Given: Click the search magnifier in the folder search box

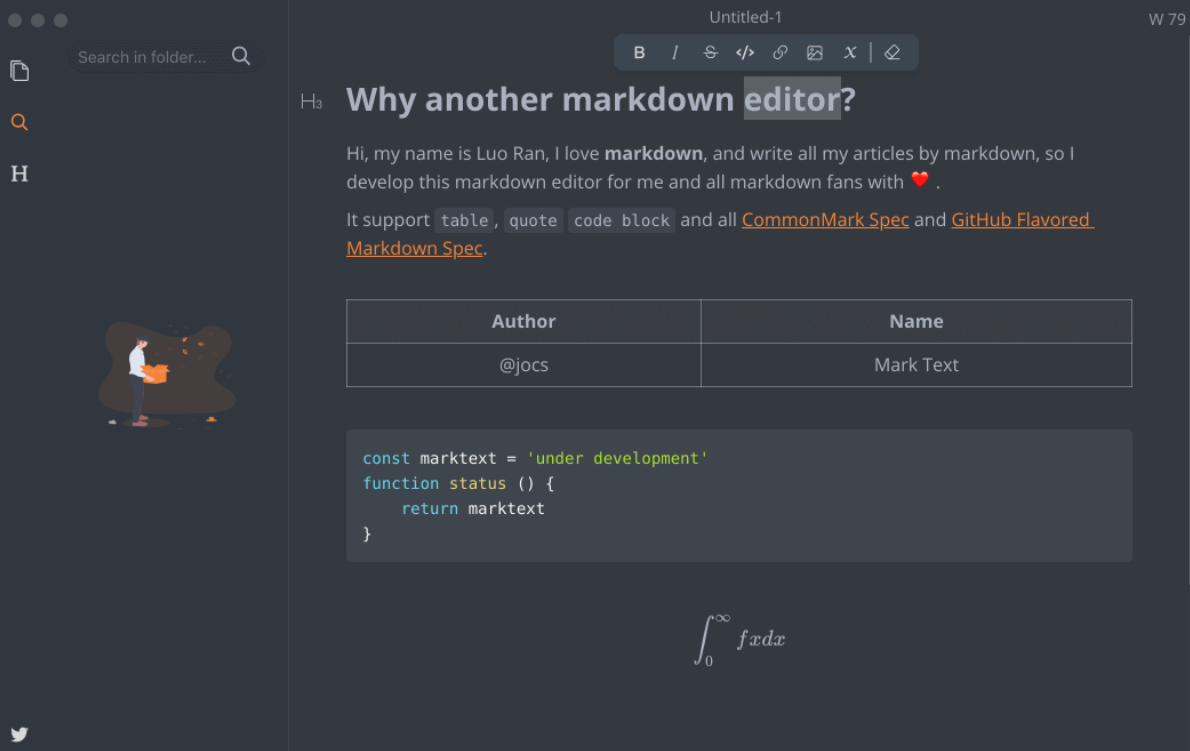Looking at the screenshot, I should tap(241, 56).
